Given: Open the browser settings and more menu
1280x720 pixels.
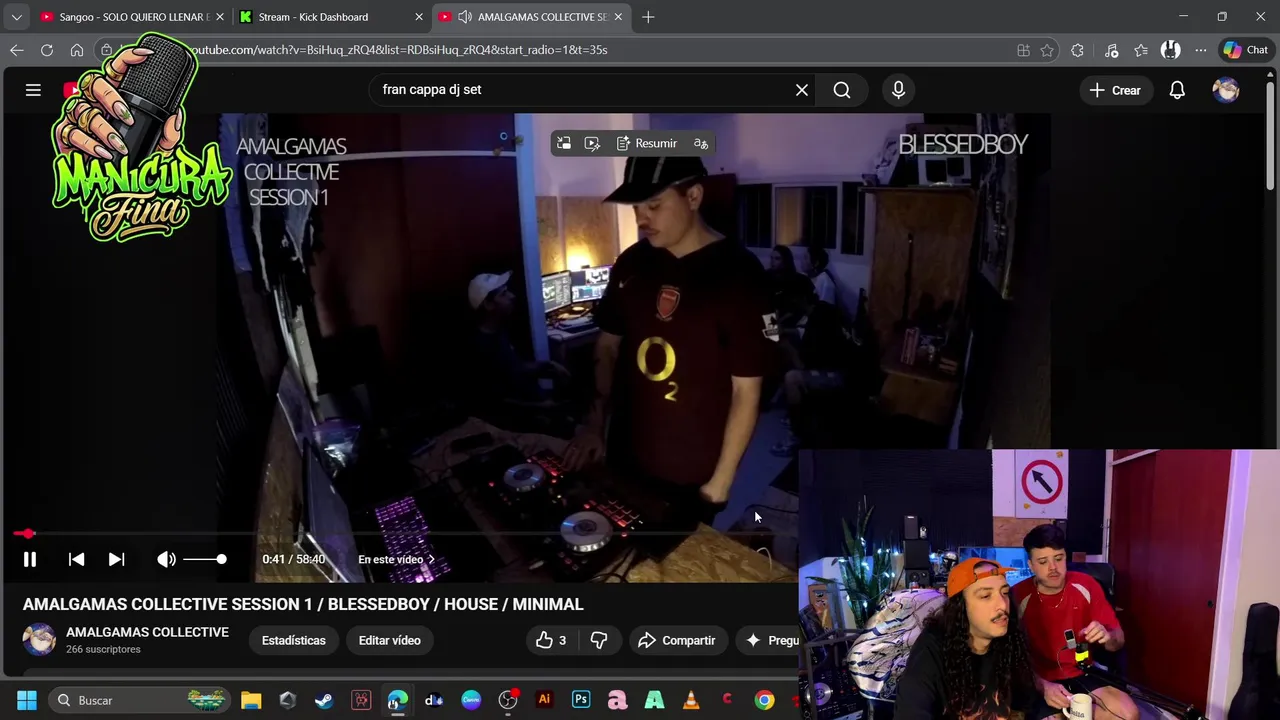Looking at the screenshot, I should pyautogui.click(x=1201, y=50).
